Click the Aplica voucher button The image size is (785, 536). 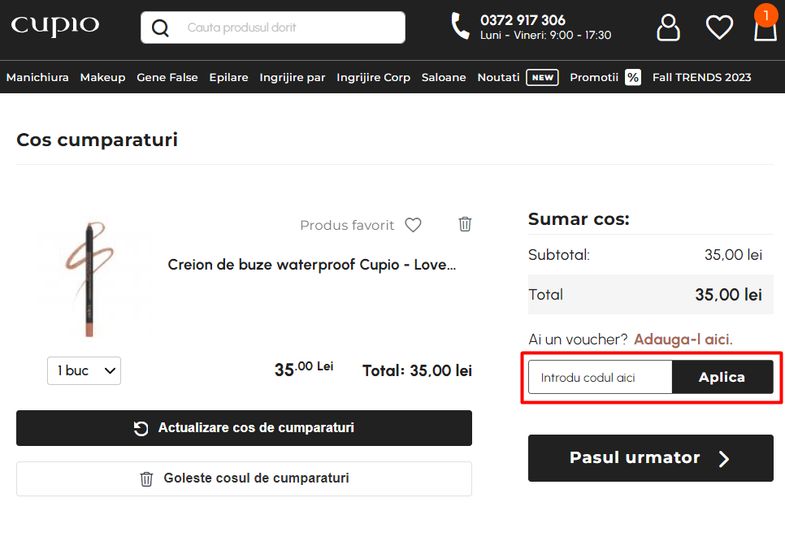tap(722, 377)
